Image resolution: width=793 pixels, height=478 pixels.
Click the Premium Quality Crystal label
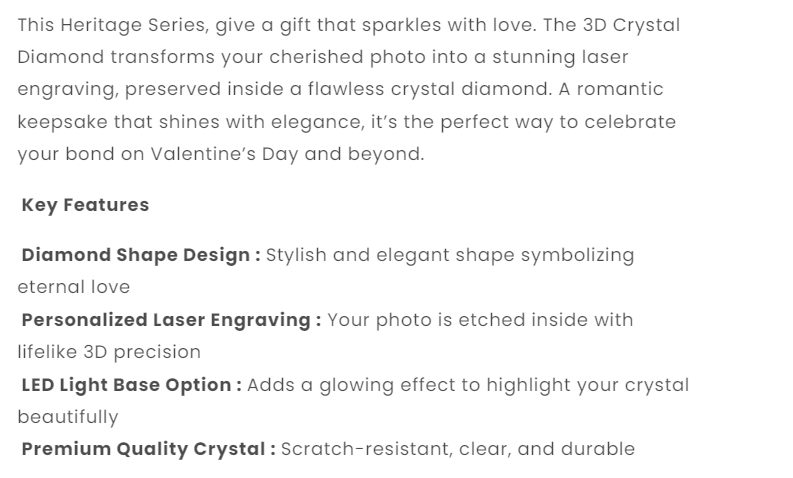(x=148, y=449)
